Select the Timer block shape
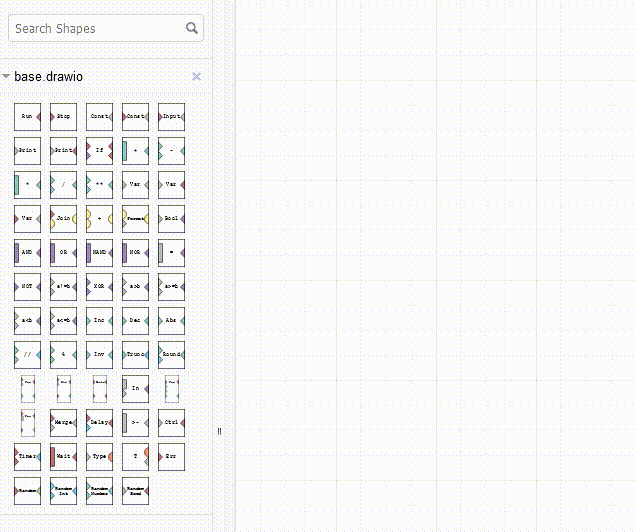 tap(27, 457)
